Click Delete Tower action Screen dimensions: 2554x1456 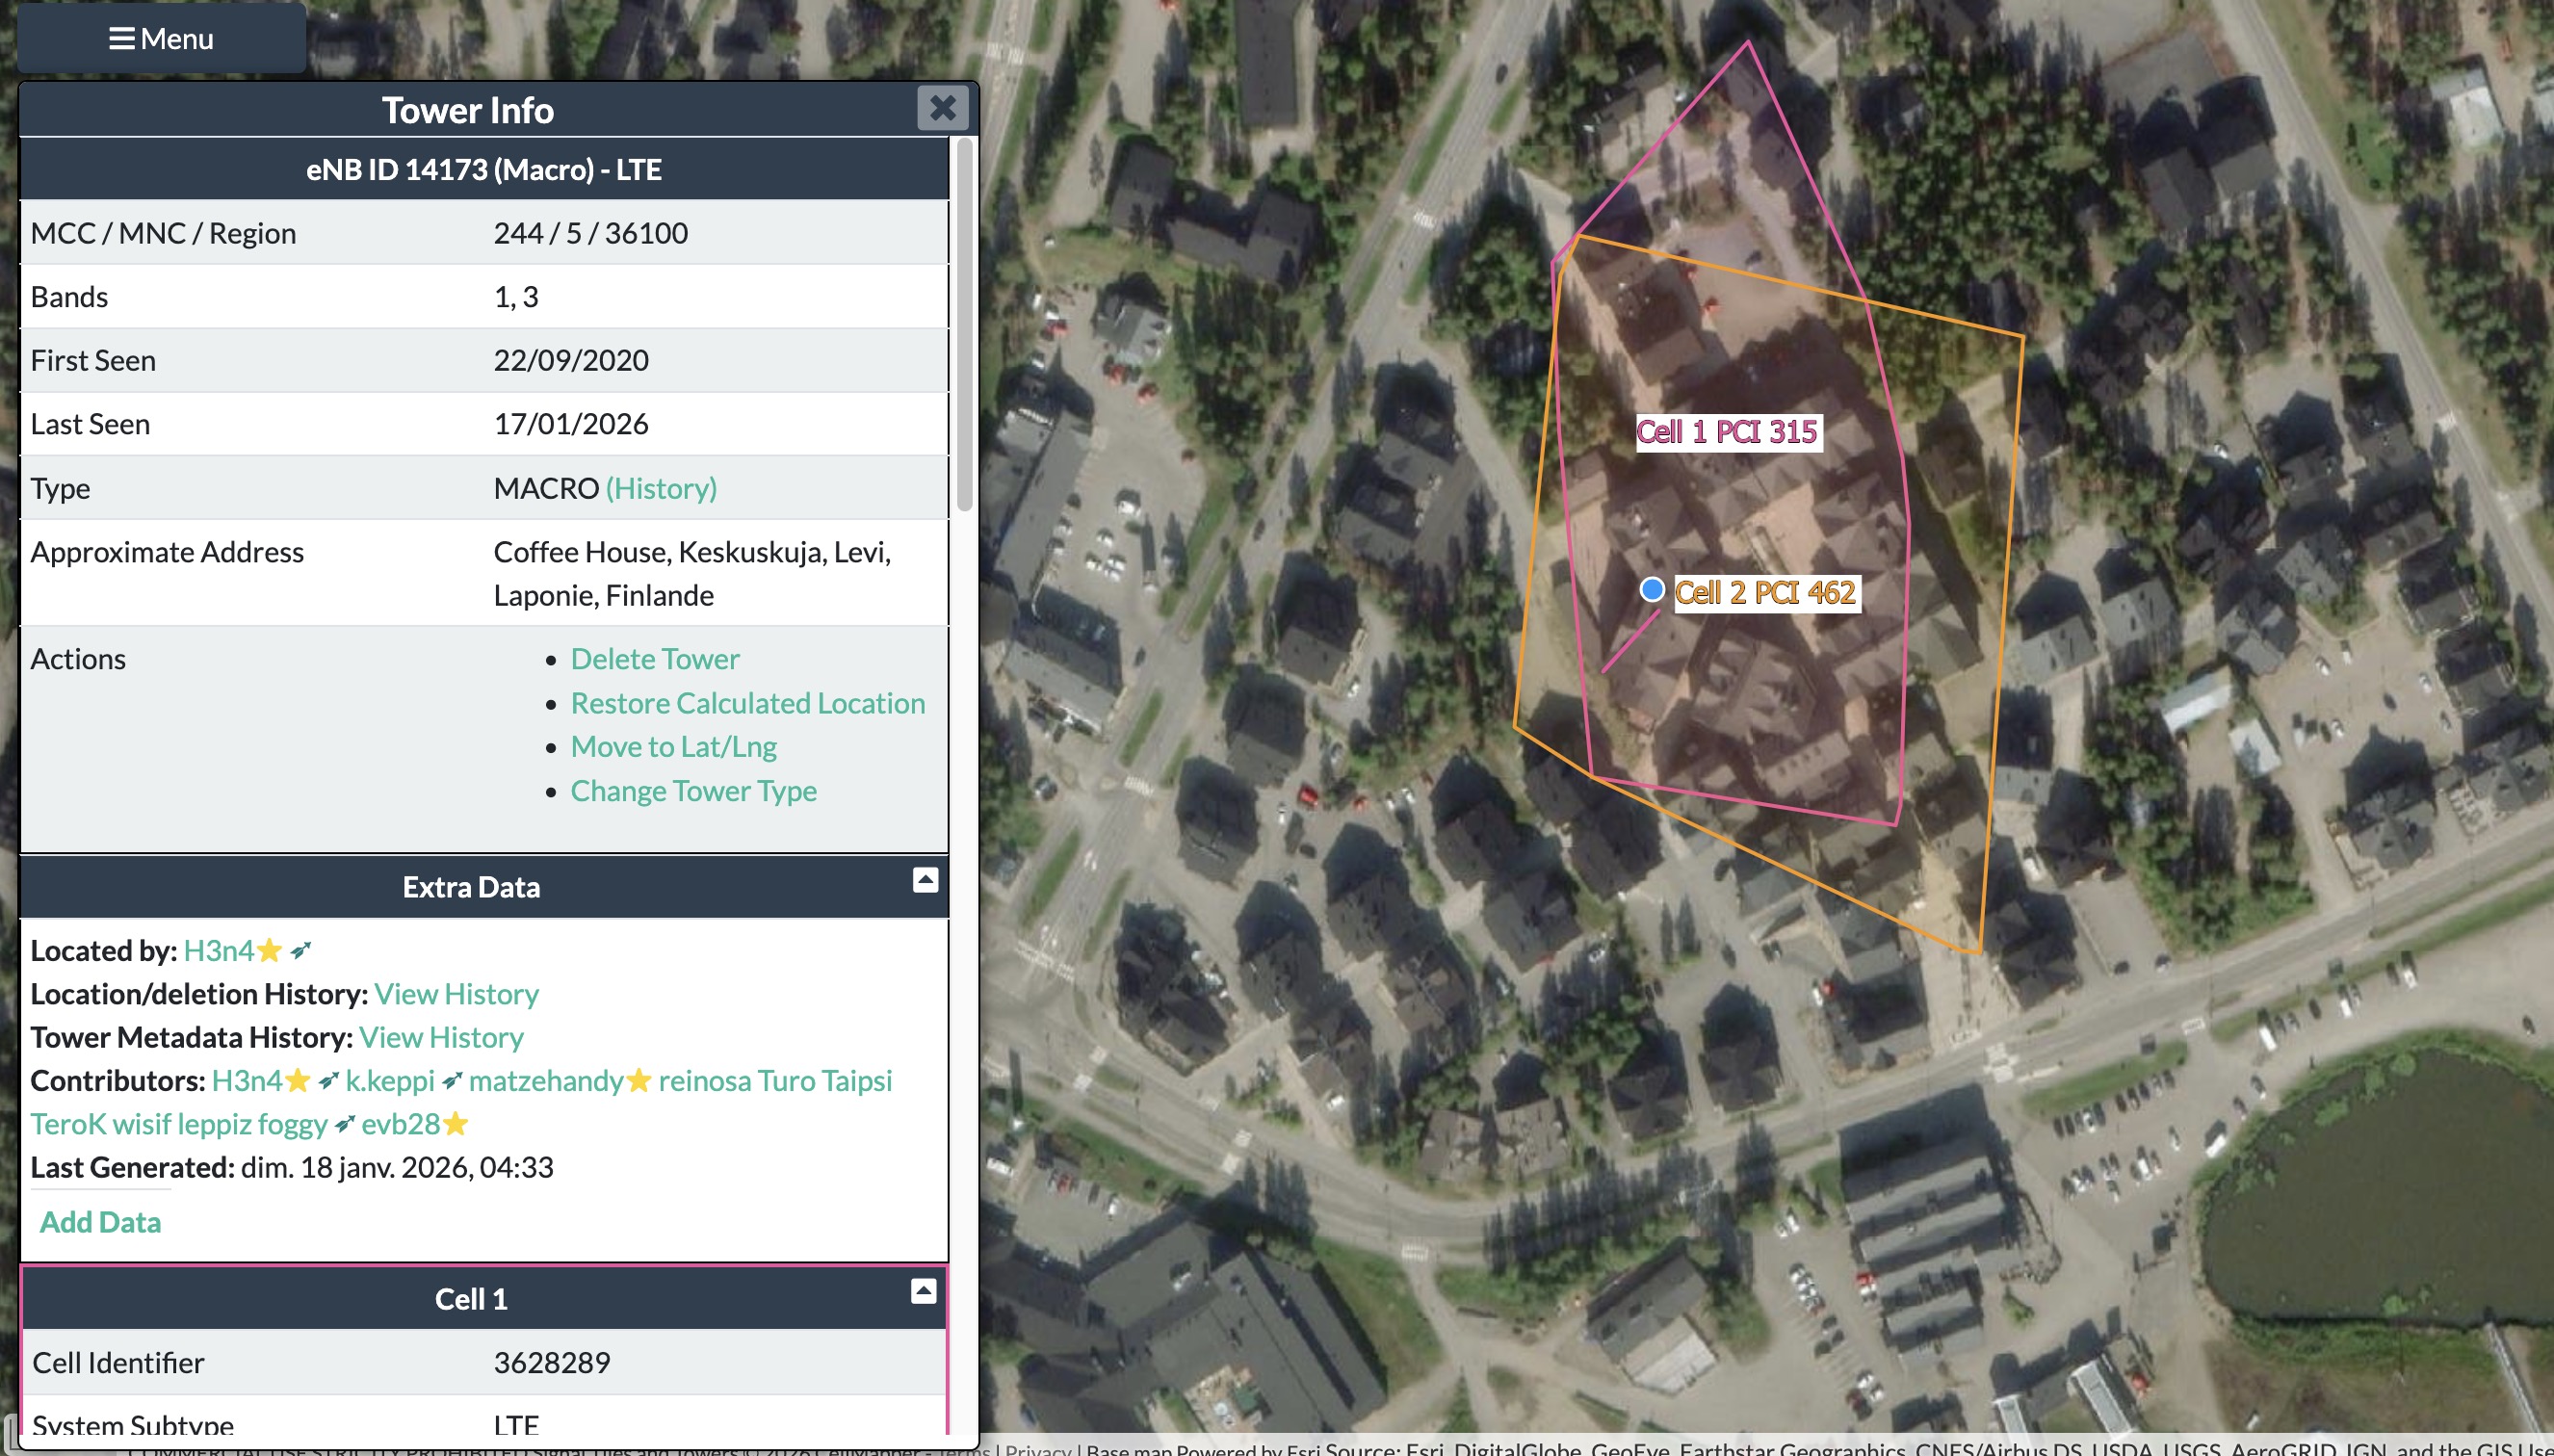point(654,659)
